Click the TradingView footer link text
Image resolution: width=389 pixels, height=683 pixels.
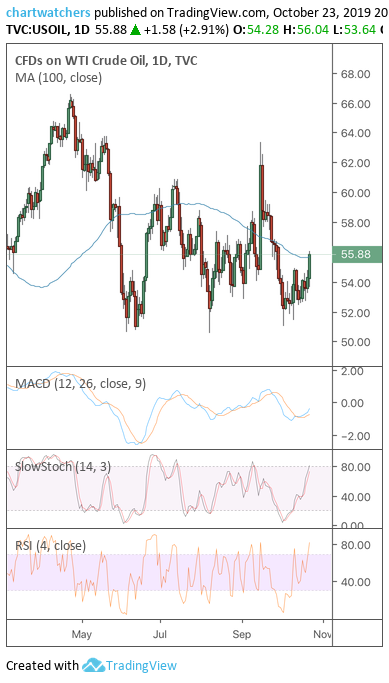[x=142, y=666]
